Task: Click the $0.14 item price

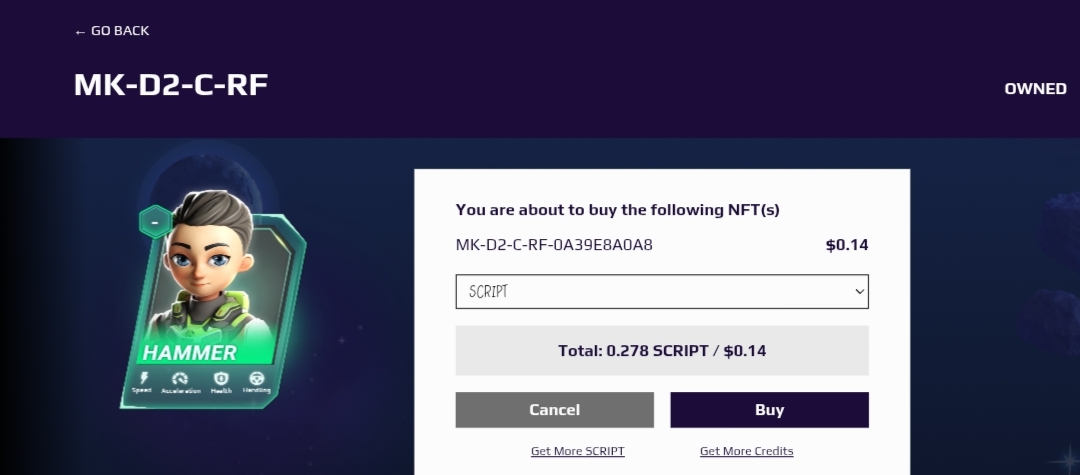Action: coord(847,244)
